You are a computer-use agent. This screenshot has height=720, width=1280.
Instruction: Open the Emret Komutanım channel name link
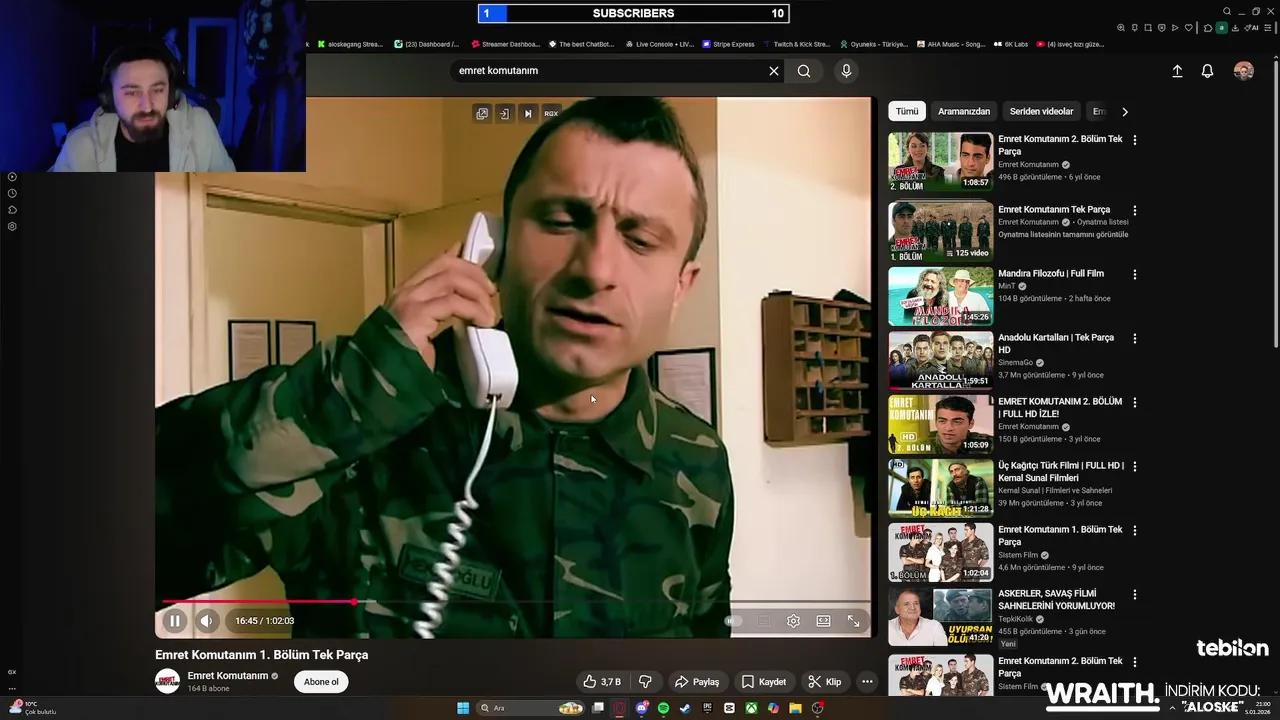tap(228, 676)
